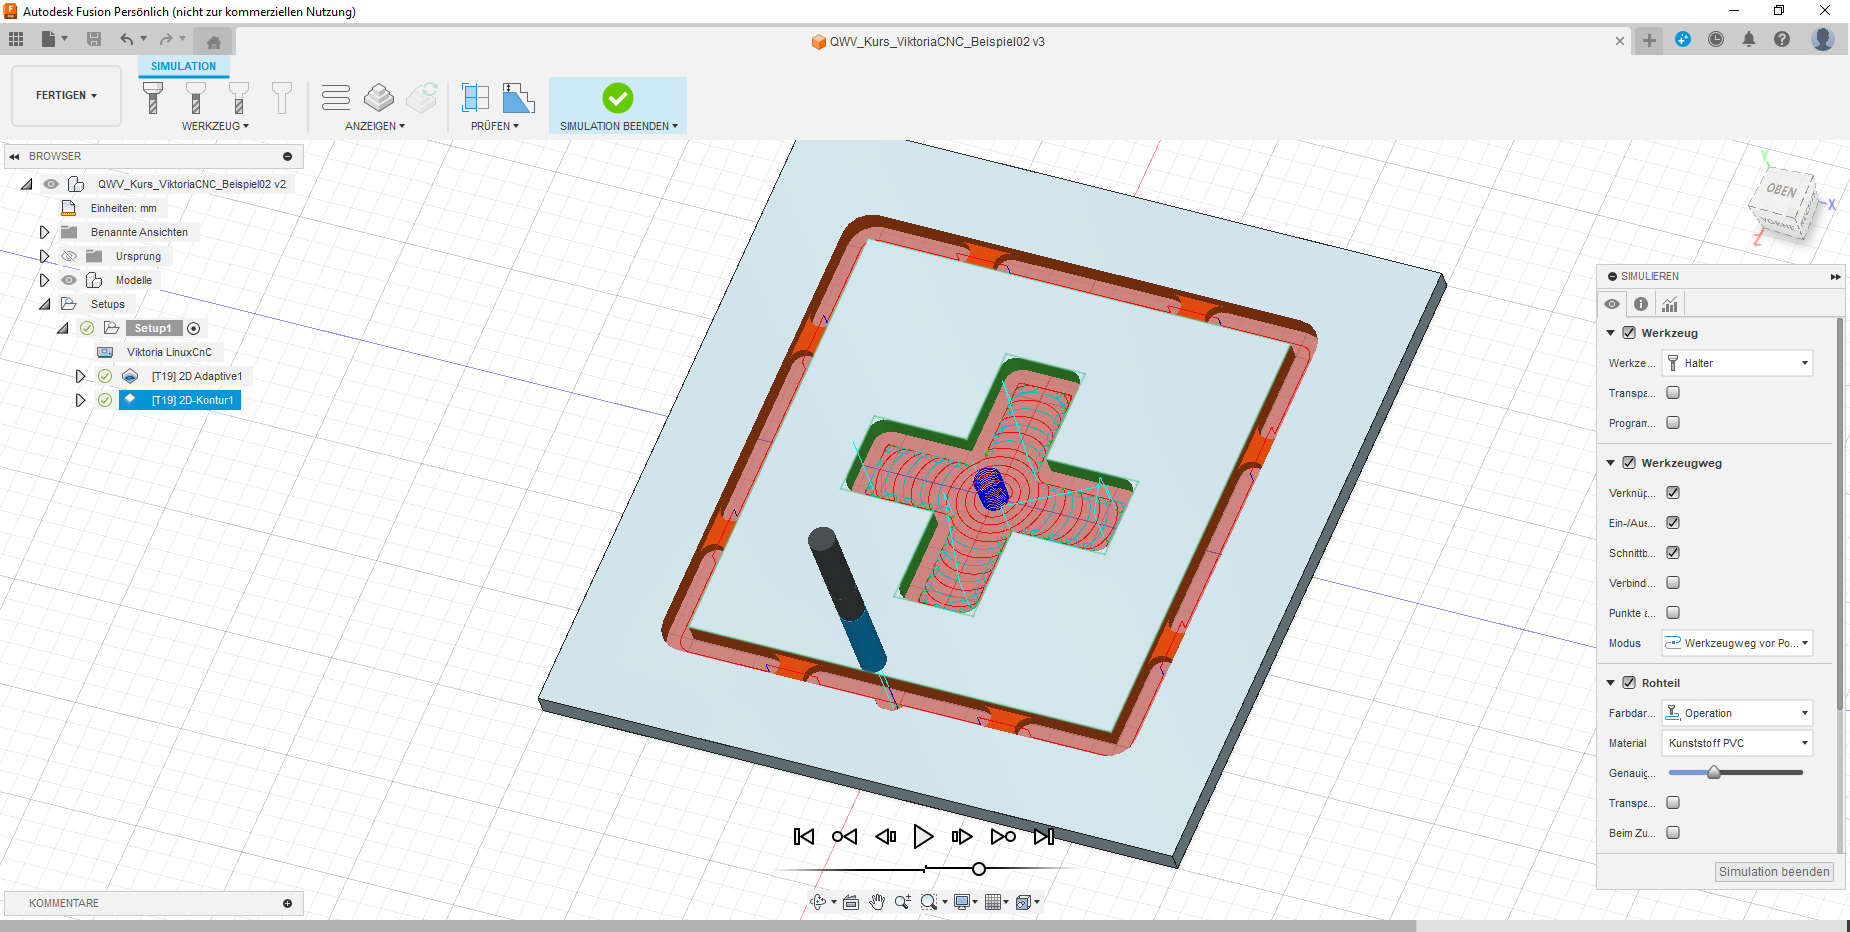
Task: Toggle visibility eye of Ursprung folder
Action: point(69,256)
